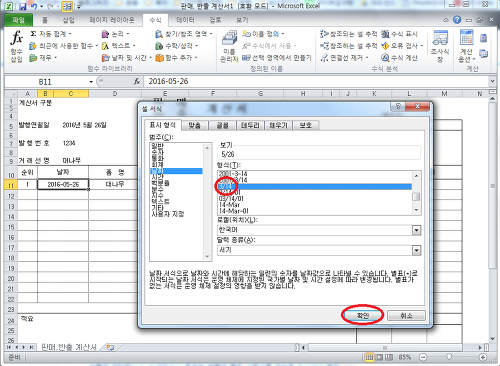
Task: Switch to the 채우기 tab in dialog
Action: (278, 125)
